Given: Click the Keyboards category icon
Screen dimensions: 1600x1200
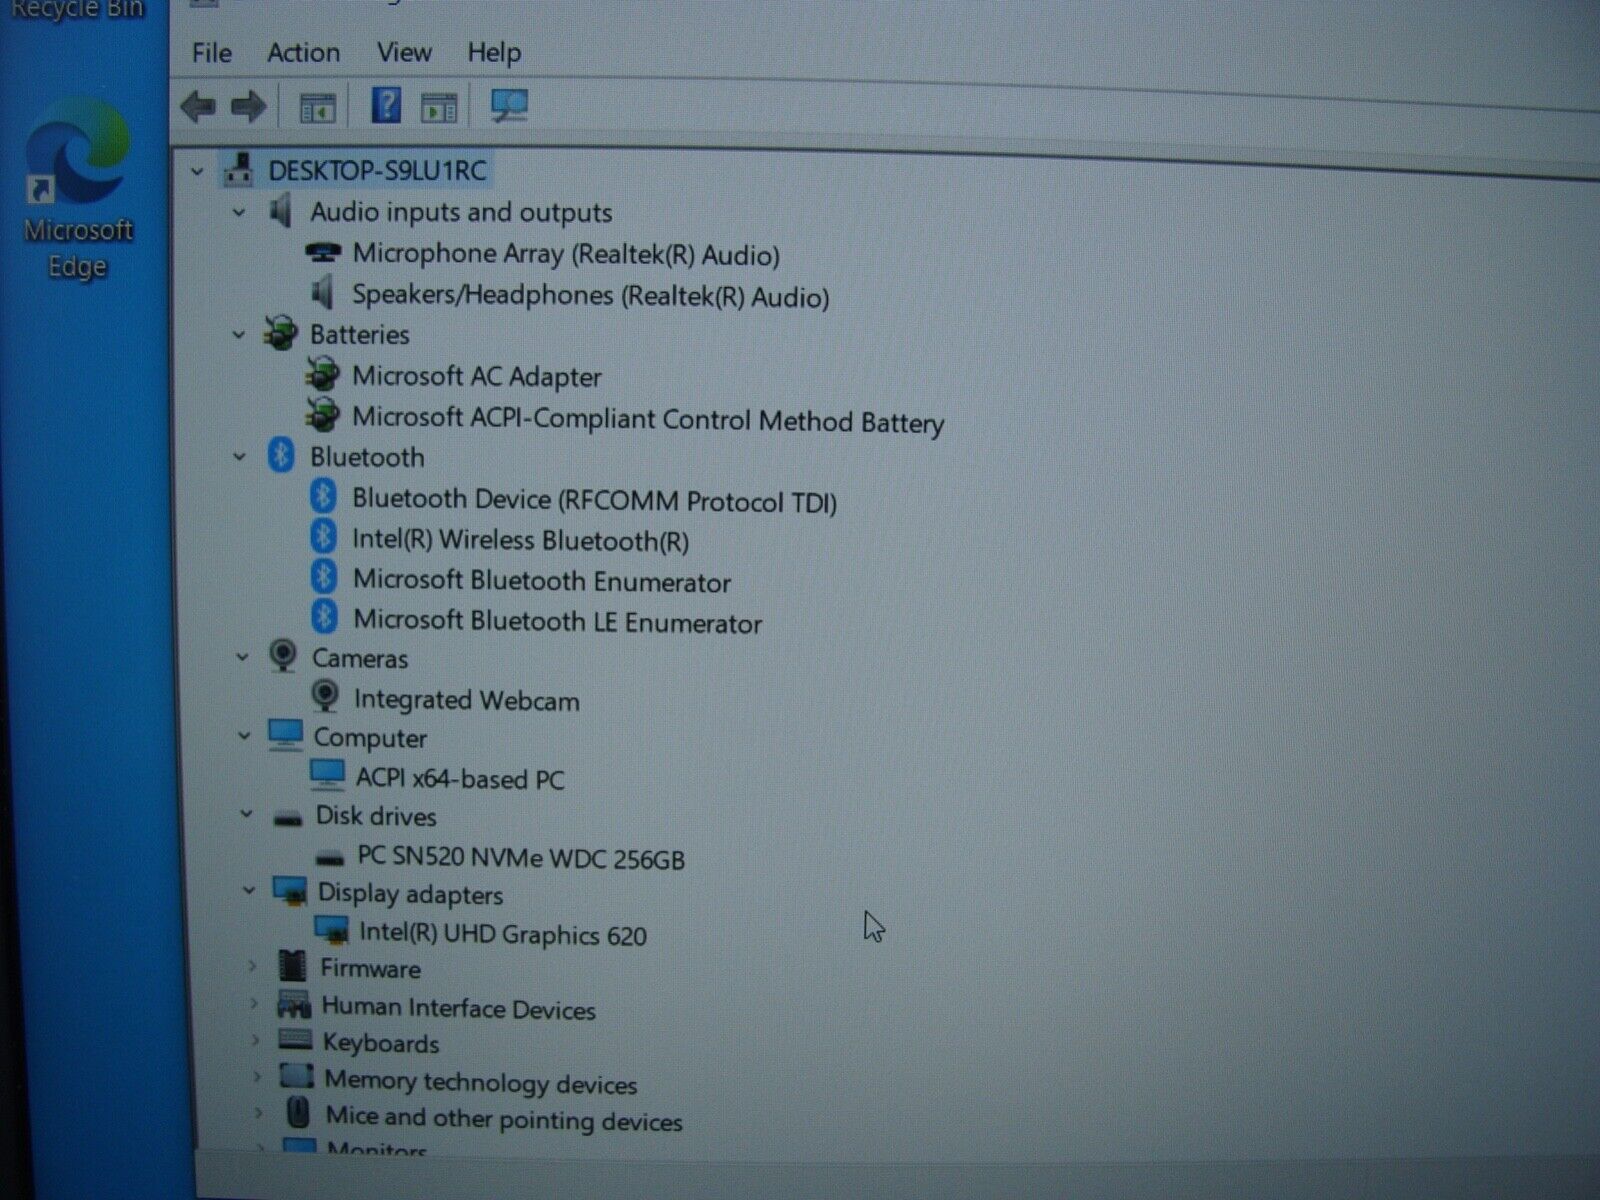Looking at the screenshot, I should point(296,1040).
